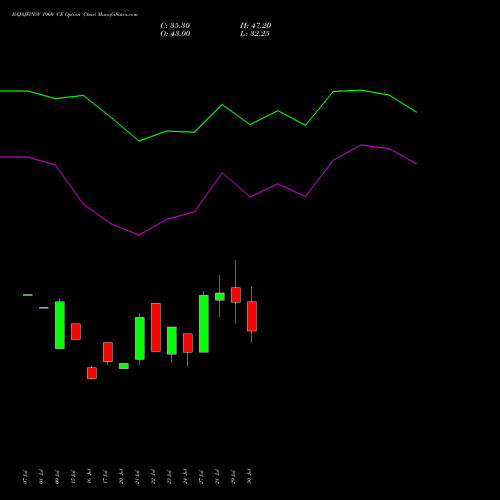Click the low value L: 32.25
Viewport: 500px width, 500px height.
255,34
